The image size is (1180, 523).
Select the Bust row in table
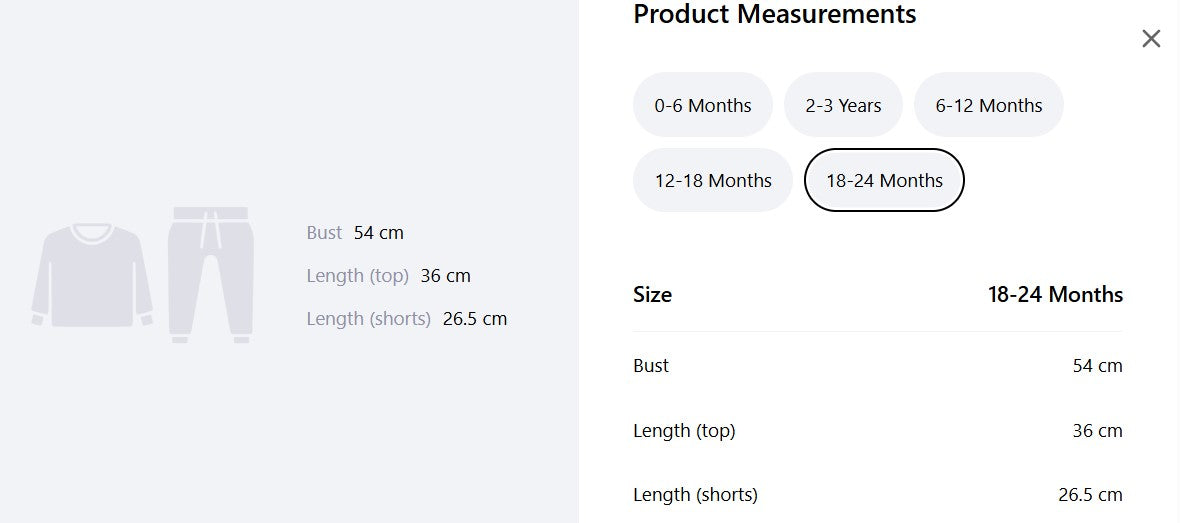coord(877,366)
